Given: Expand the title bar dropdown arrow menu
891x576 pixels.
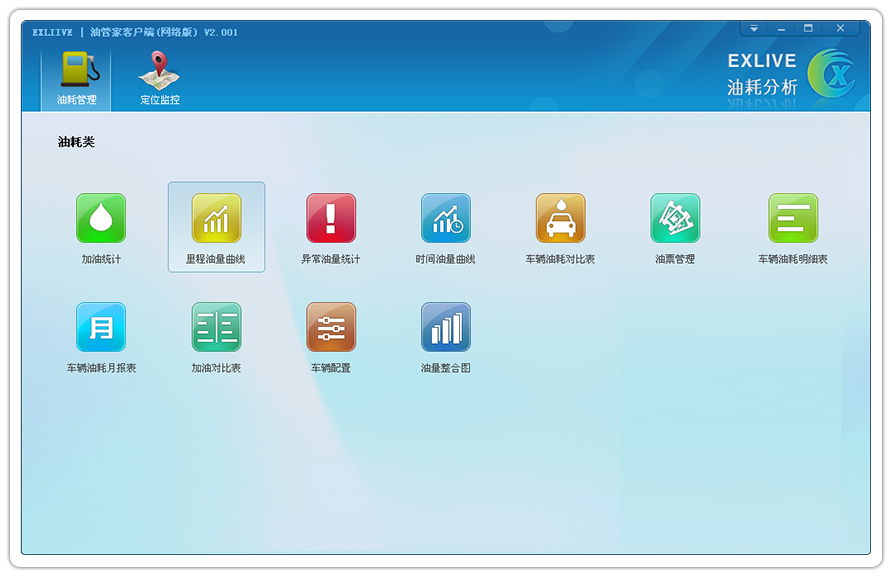Looking at the screenshot, I should (x=754, y=29).
